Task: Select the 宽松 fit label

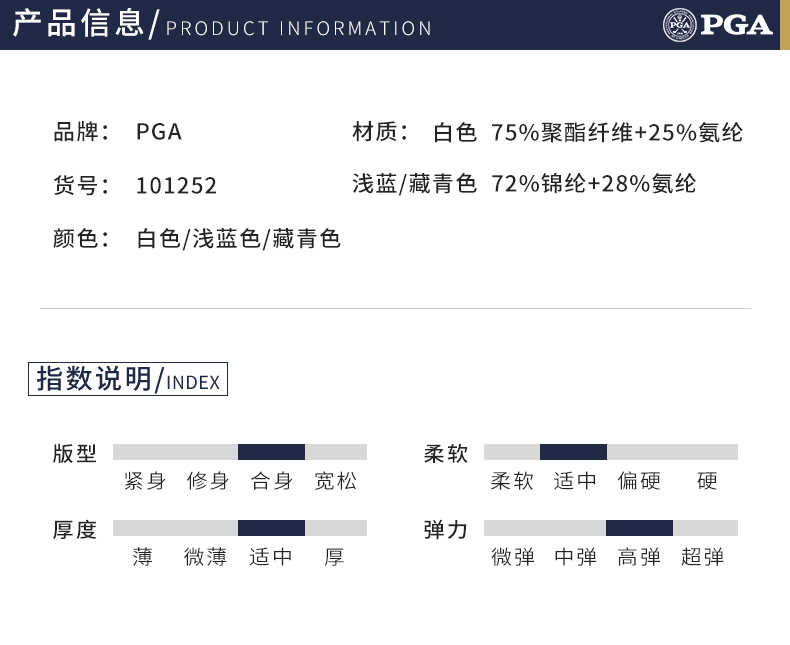Action: tap(335, 481)
